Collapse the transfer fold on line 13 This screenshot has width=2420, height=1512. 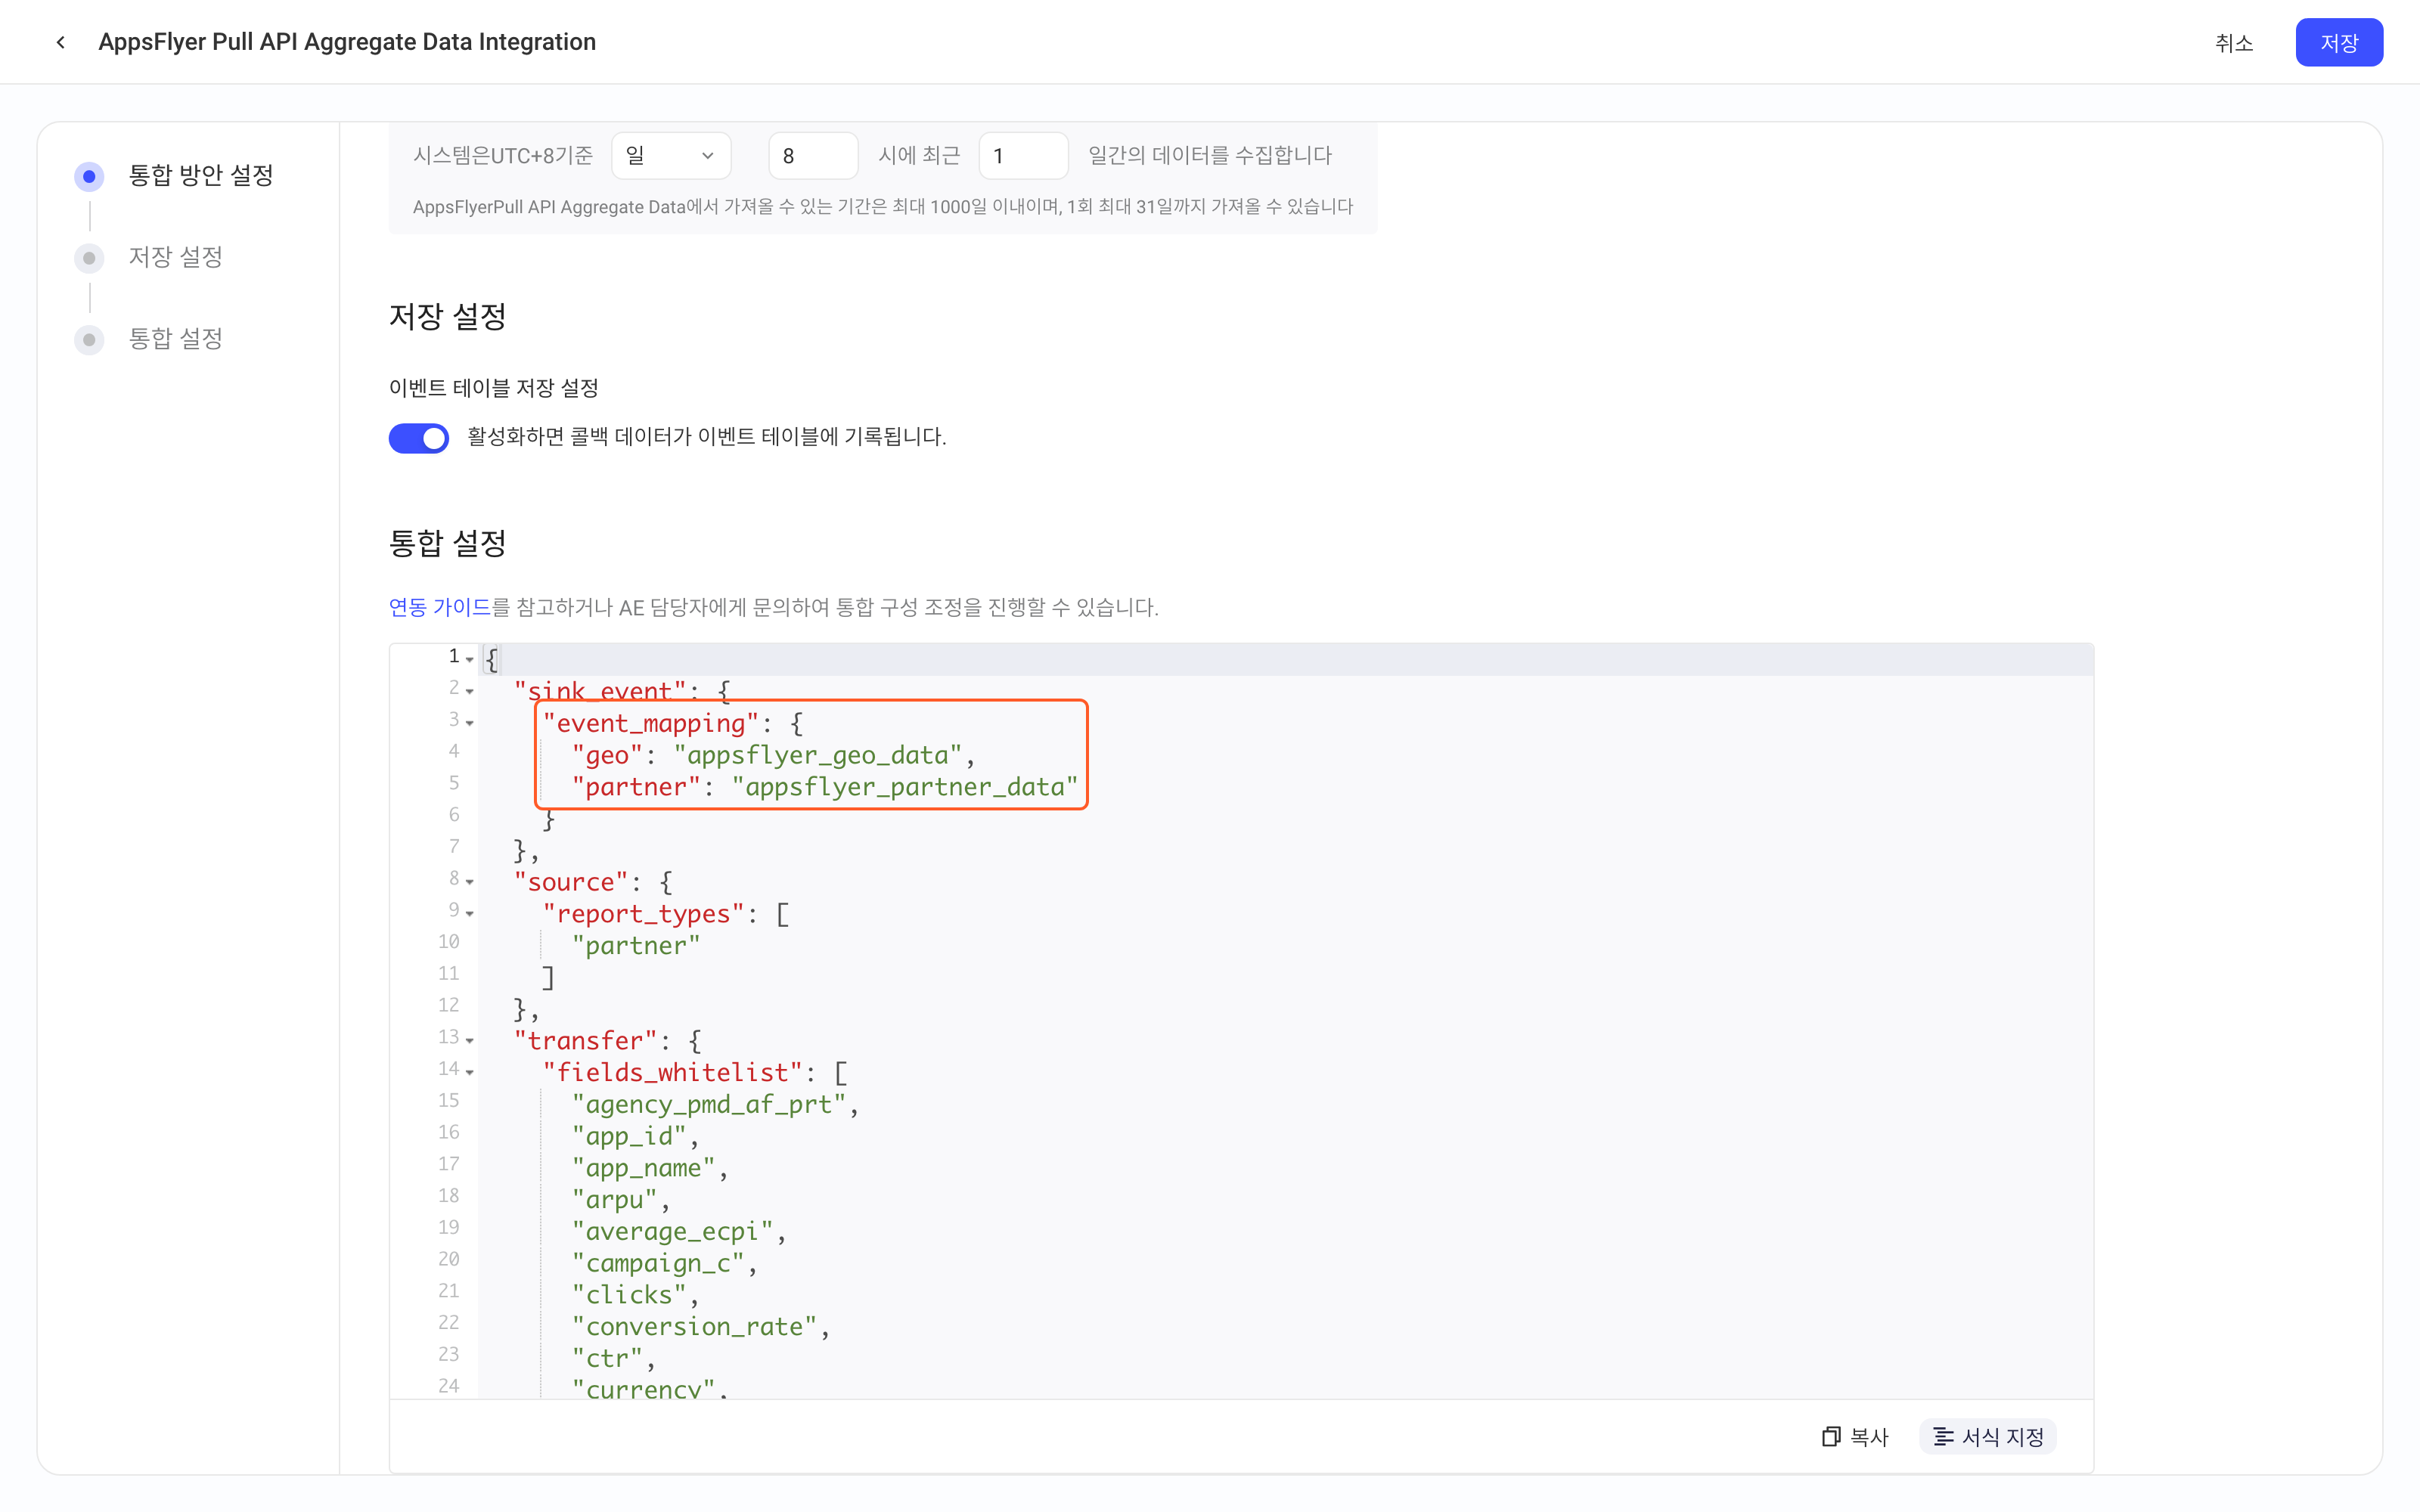pos(470,1040)
